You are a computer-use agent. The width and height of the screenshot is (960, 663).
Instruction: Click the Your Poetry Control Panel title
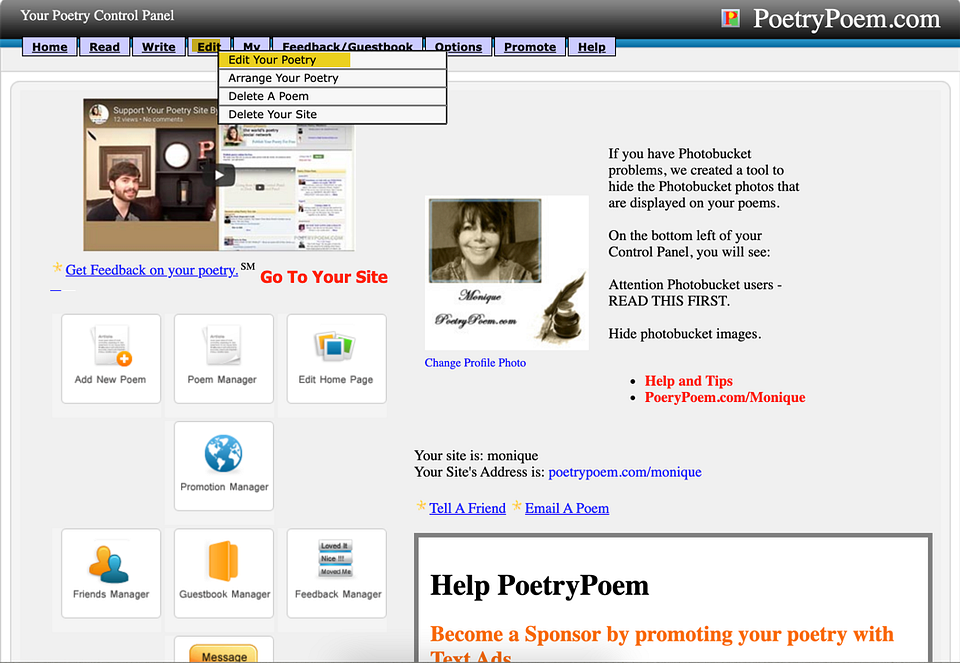pos(97,15)
